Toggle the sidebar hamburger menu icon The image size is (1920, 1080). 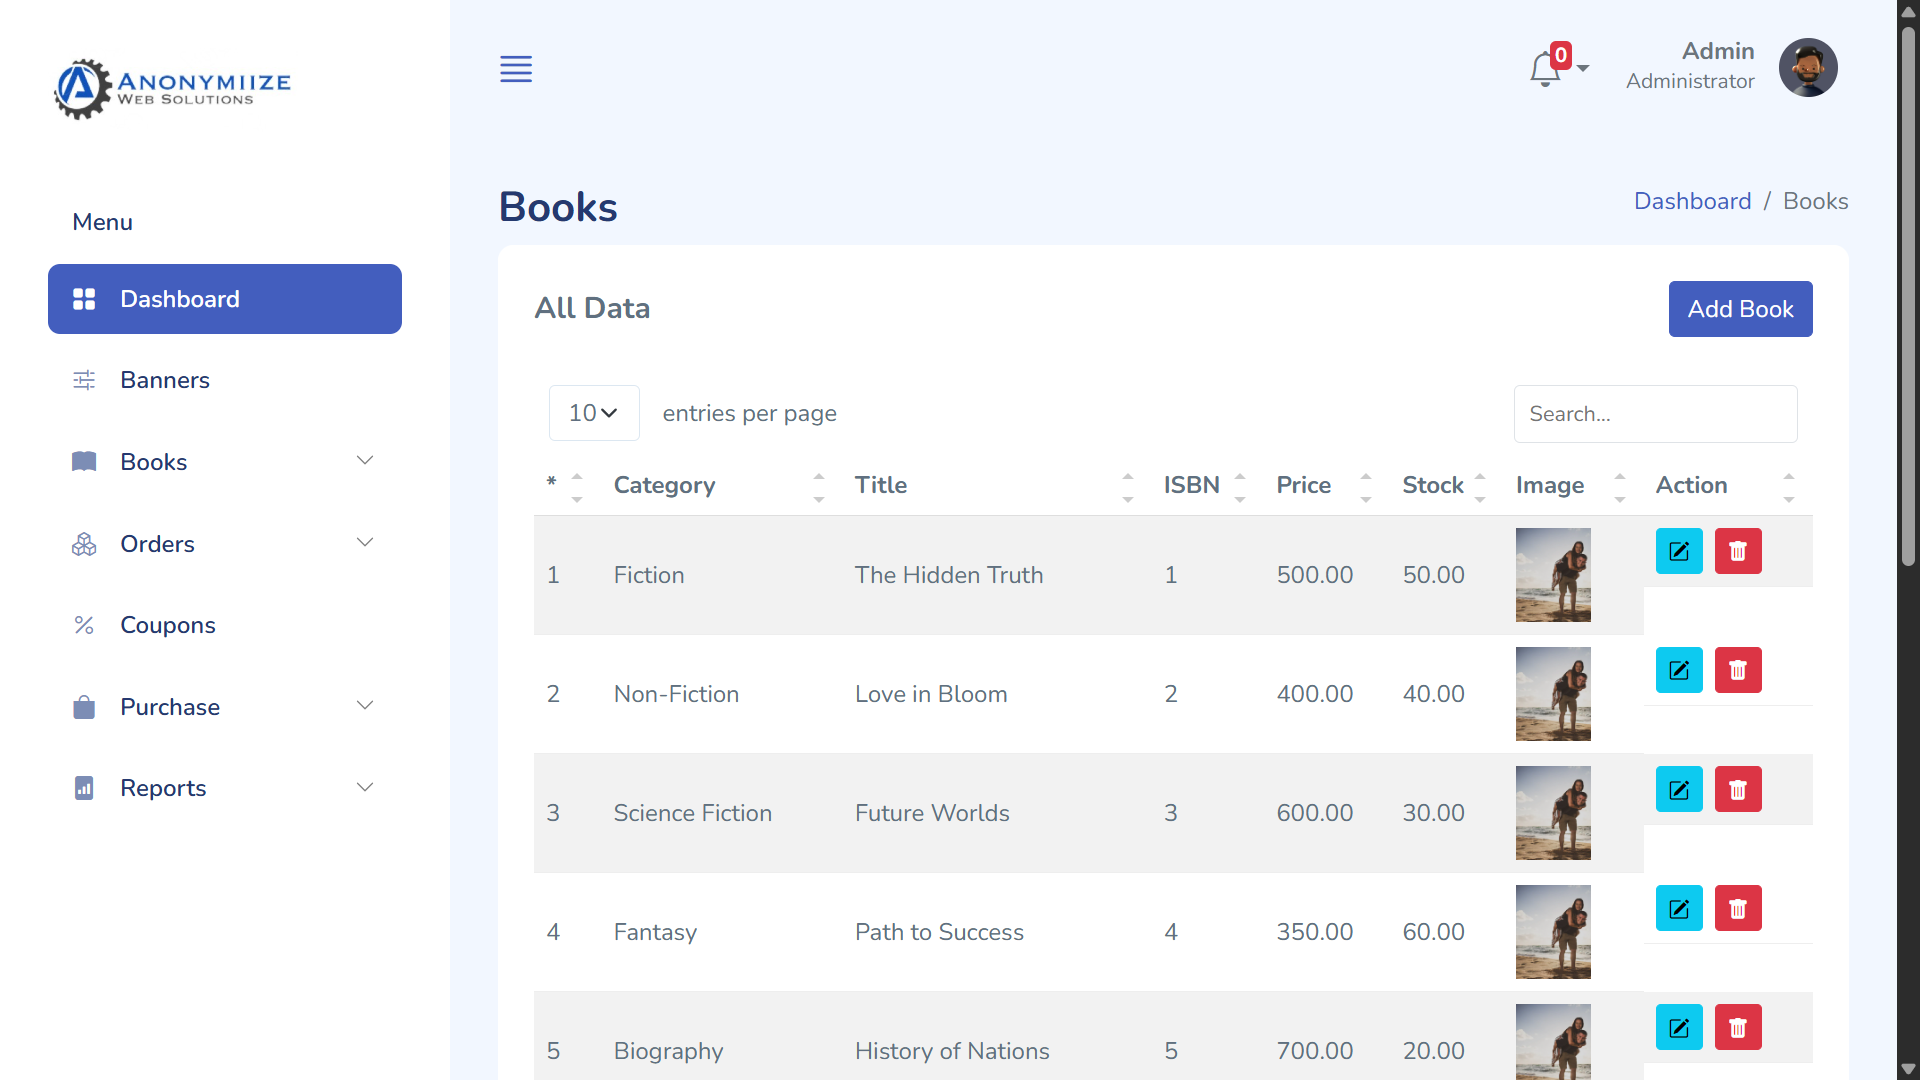(x=516, y=69)
